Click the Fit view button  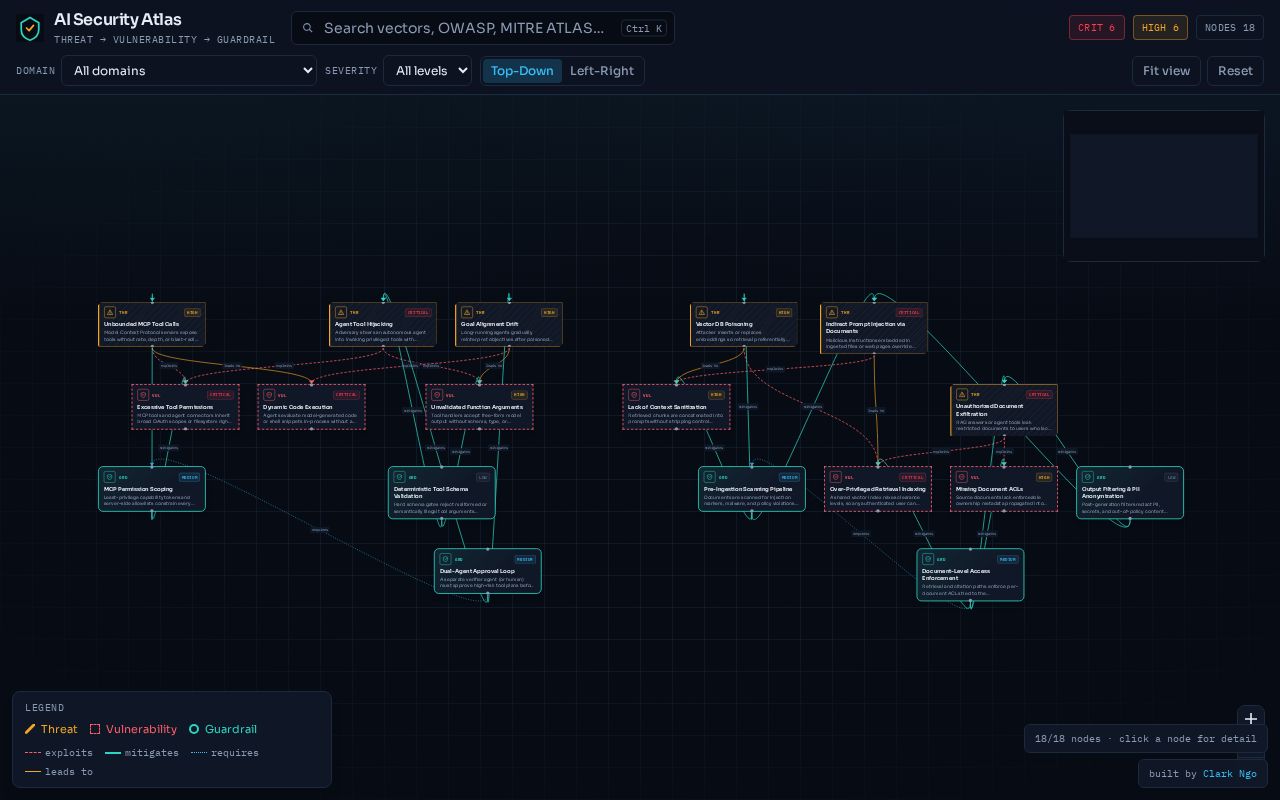coord(1167,71)
